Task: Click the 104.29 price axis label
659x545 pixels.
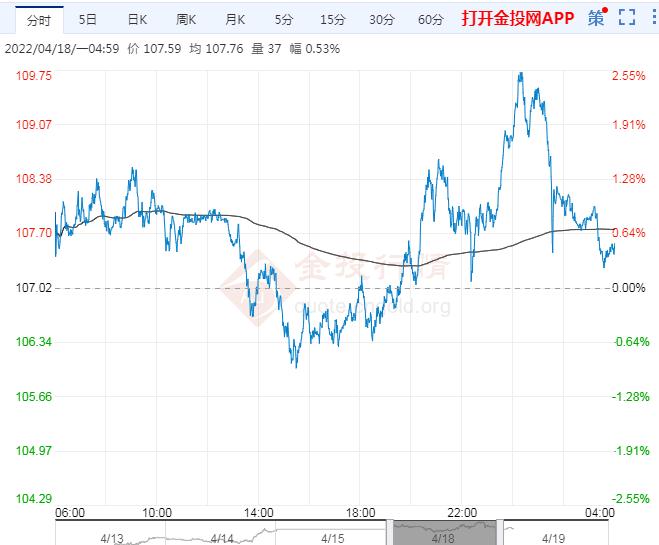Action: (x=34, y=499)
